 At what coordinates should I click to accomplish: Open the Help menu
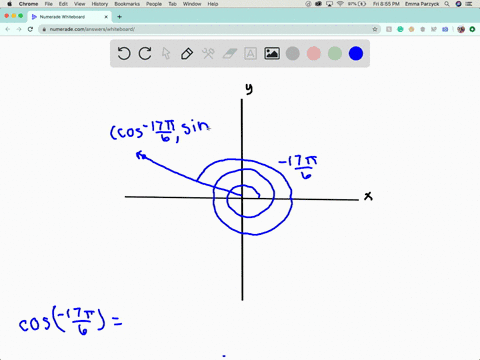pyautogui.click(x=213, y=4)
